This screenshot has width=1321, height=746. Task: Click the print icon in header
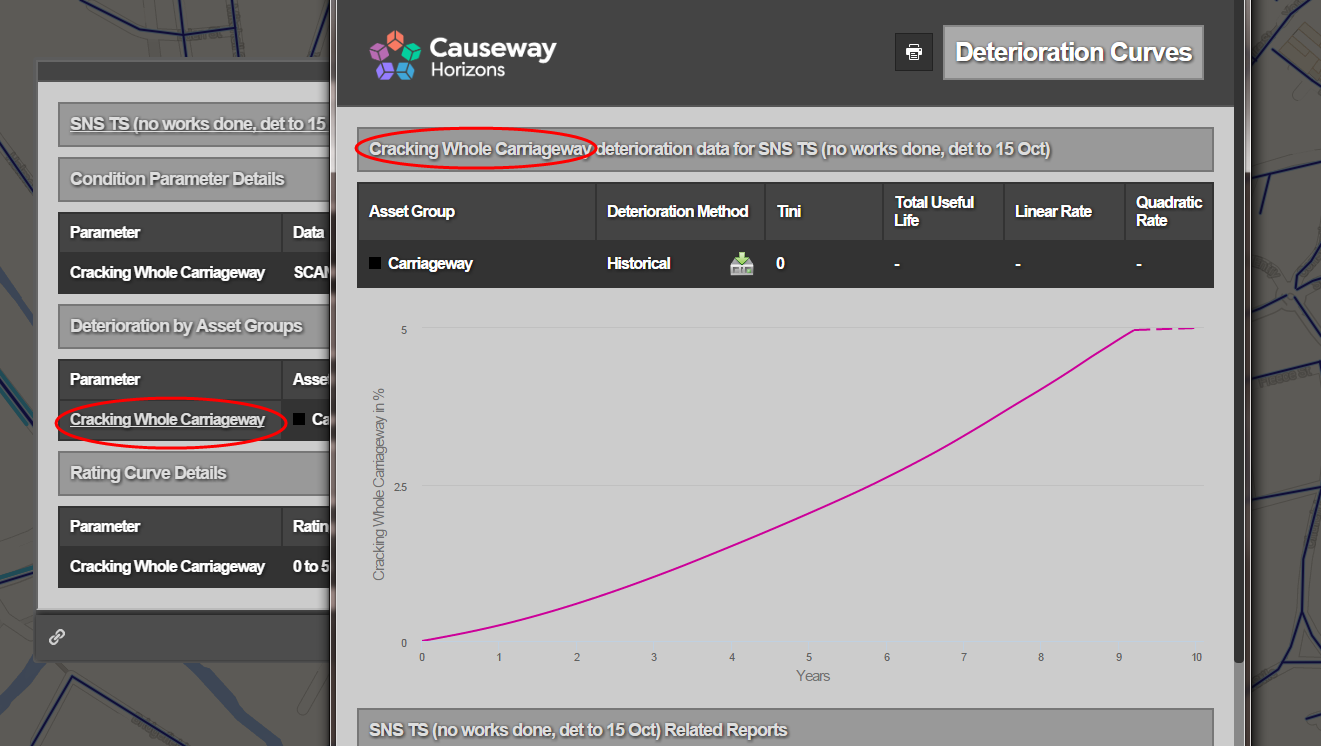[x=913, y=52]
